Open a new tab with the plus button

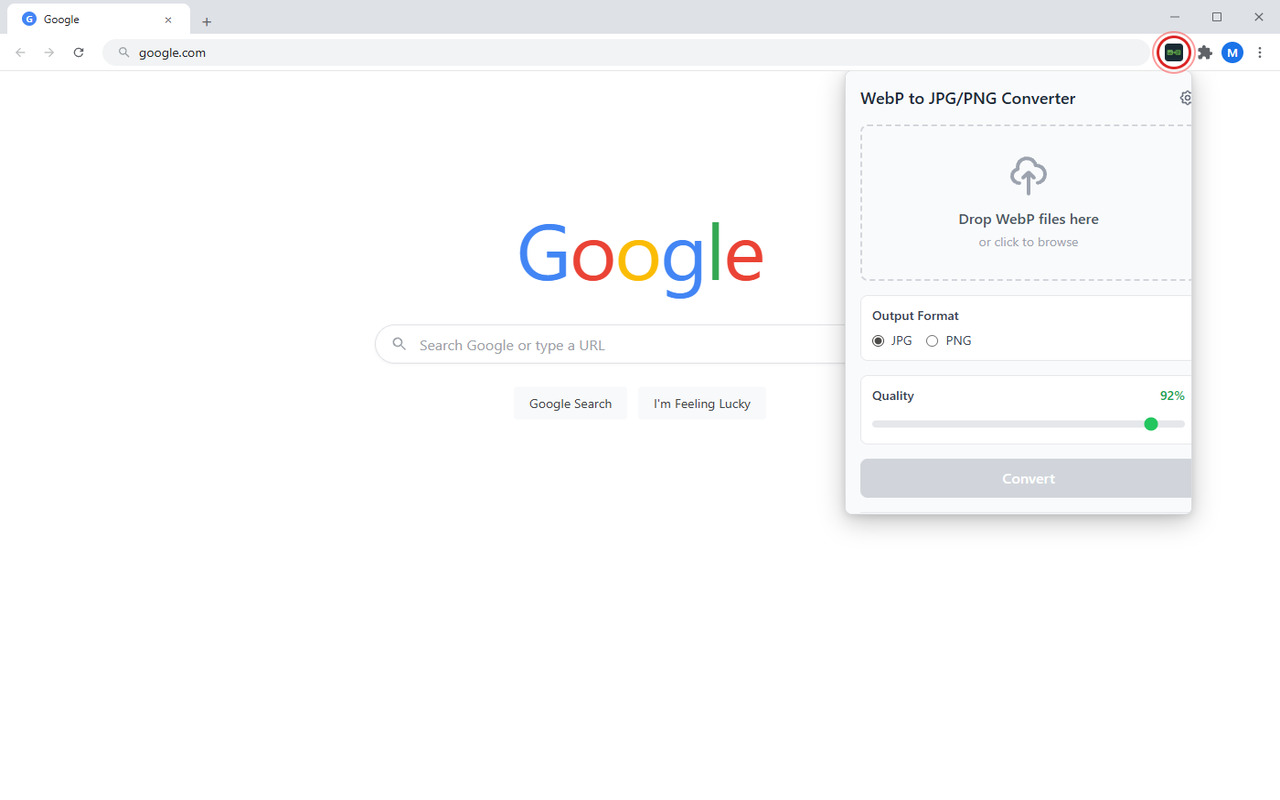(x=207, y=20)
